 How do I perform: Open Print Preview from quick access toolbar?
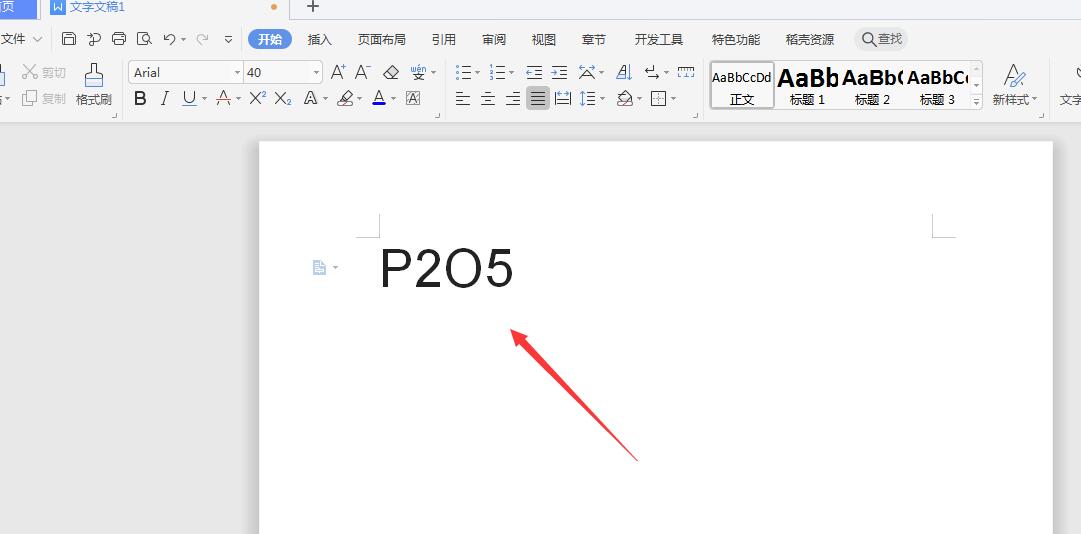pyautogui.click(x=144, y=39)
